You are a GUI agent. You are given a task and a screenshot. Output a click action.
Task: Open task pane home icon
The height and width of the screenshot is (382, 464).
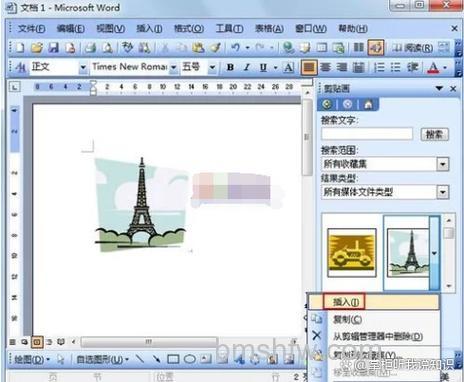pos(368,104)
